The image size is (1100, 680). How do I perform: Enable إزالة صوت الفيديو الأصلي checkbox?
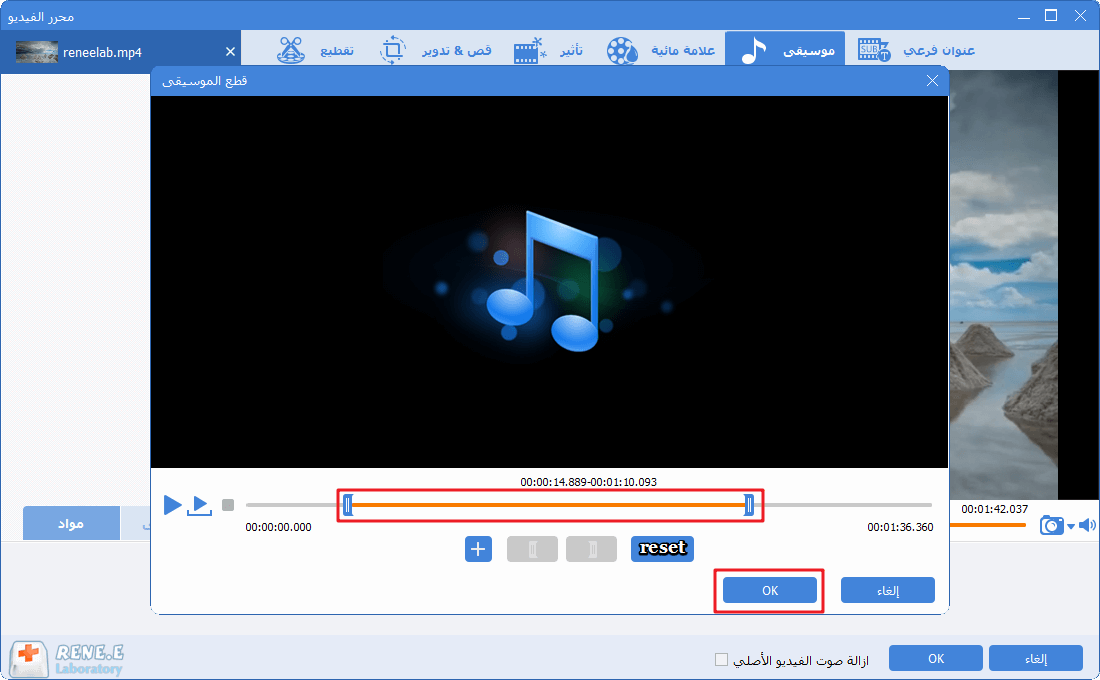coord(721,660)
